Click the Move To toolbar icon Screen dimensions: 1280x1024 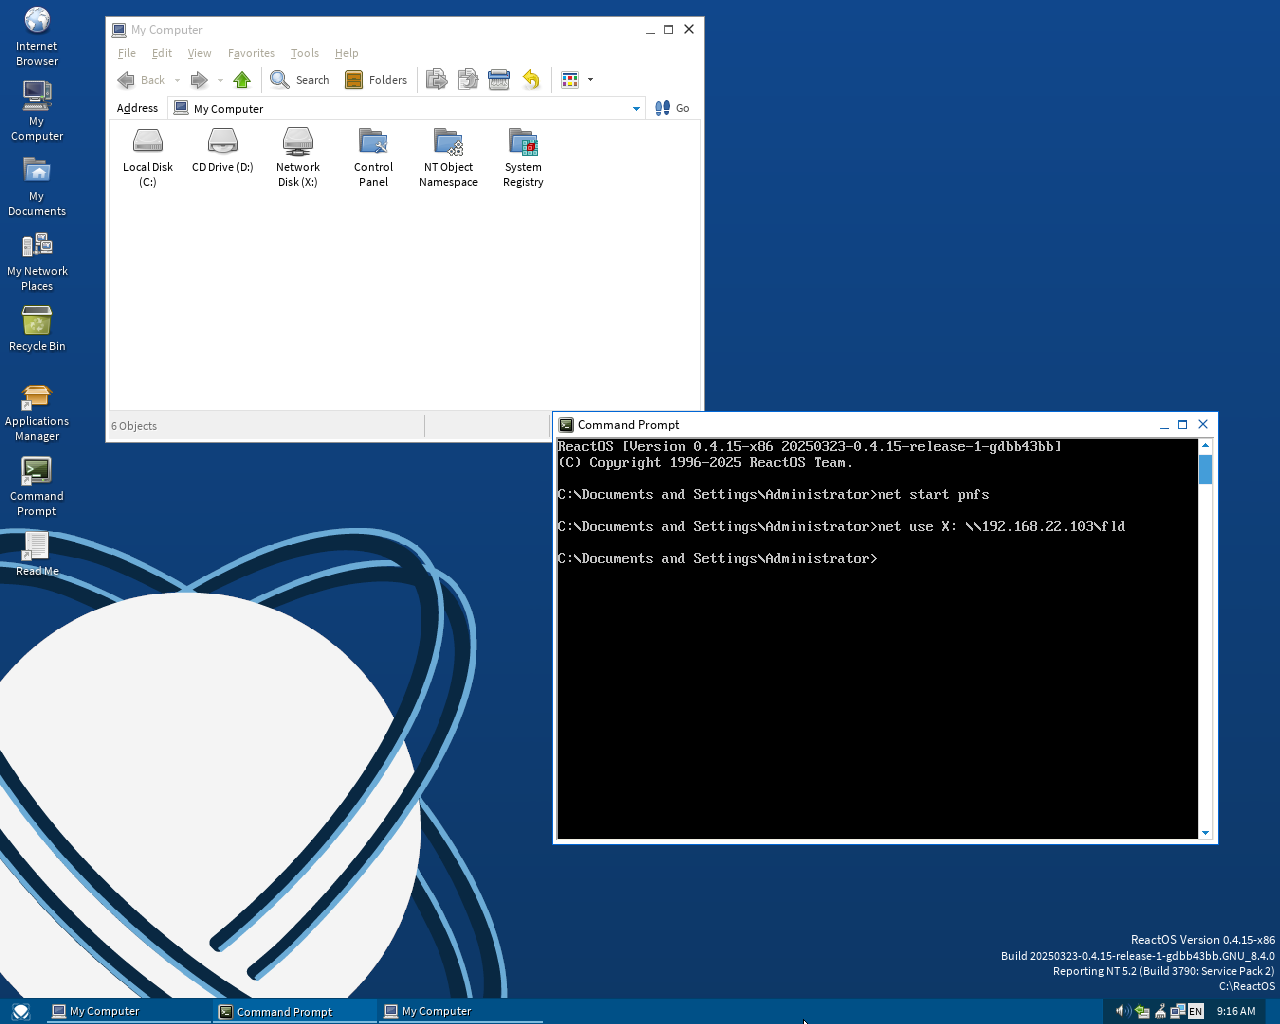click(436, 80)
